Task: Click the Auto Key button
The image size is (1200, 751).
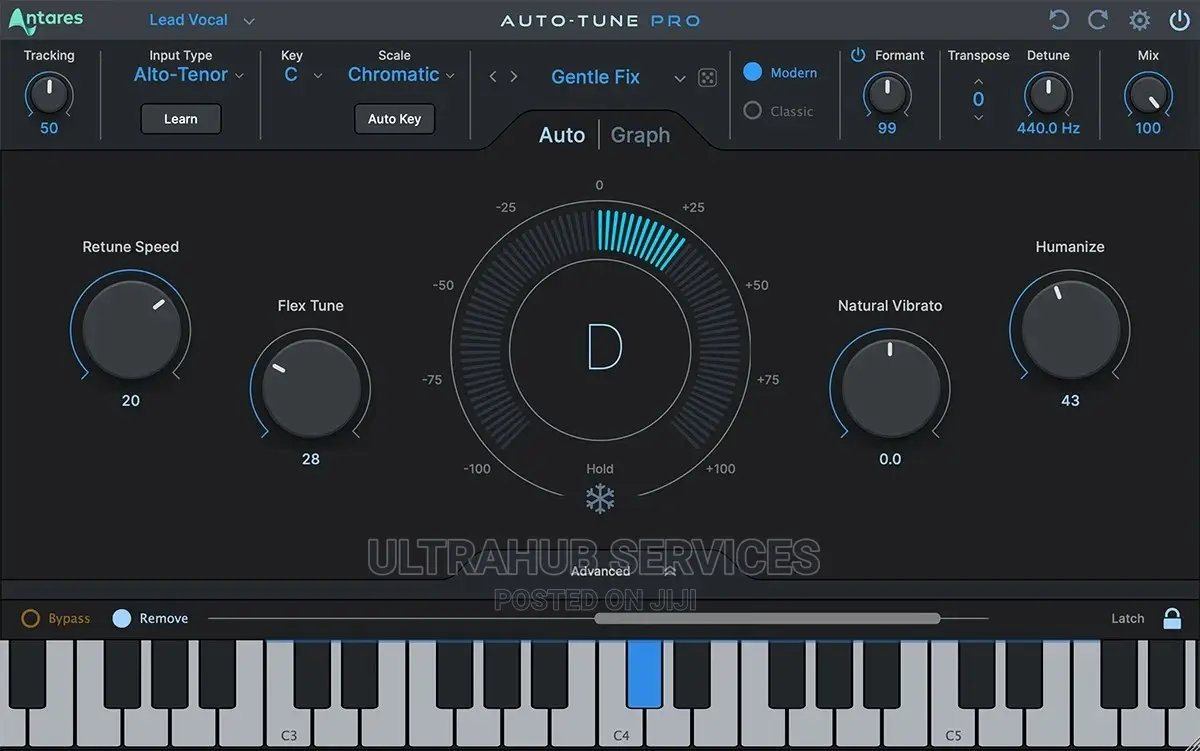Action: tap(394, 119)
